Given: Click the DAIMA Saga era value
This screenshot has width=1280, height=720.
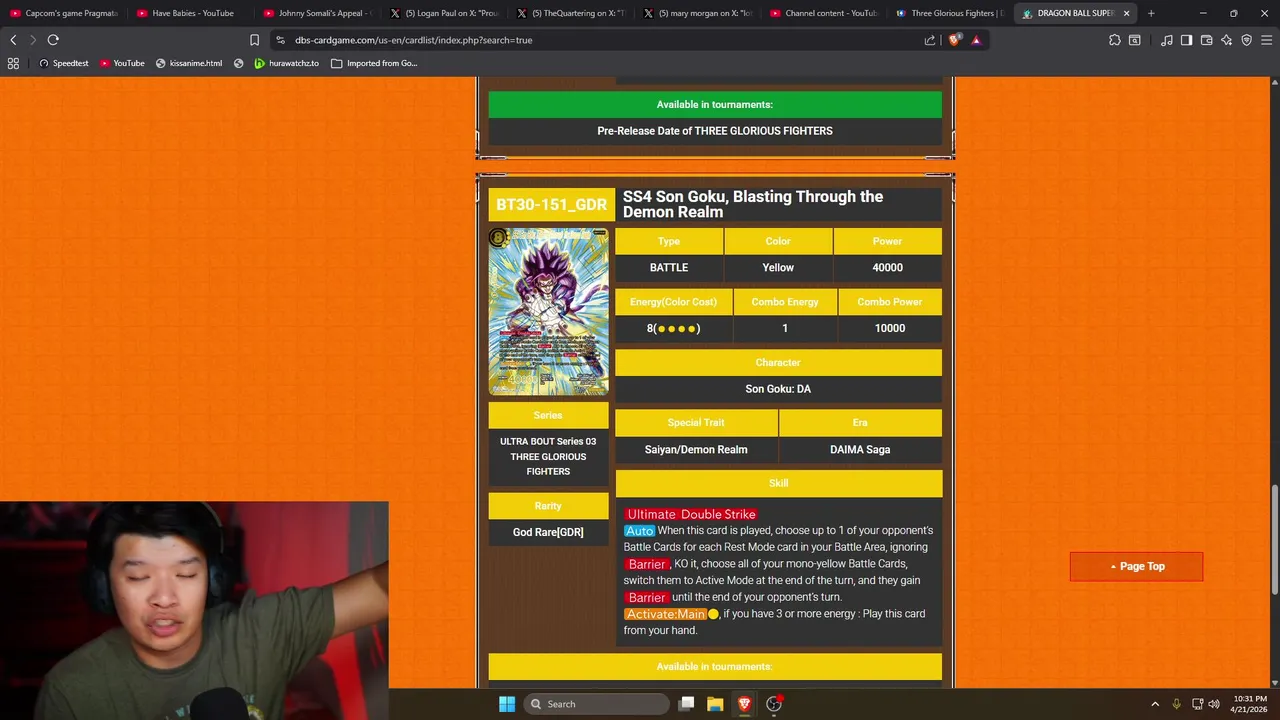Looking at the screenshot, I should [859, 449].
